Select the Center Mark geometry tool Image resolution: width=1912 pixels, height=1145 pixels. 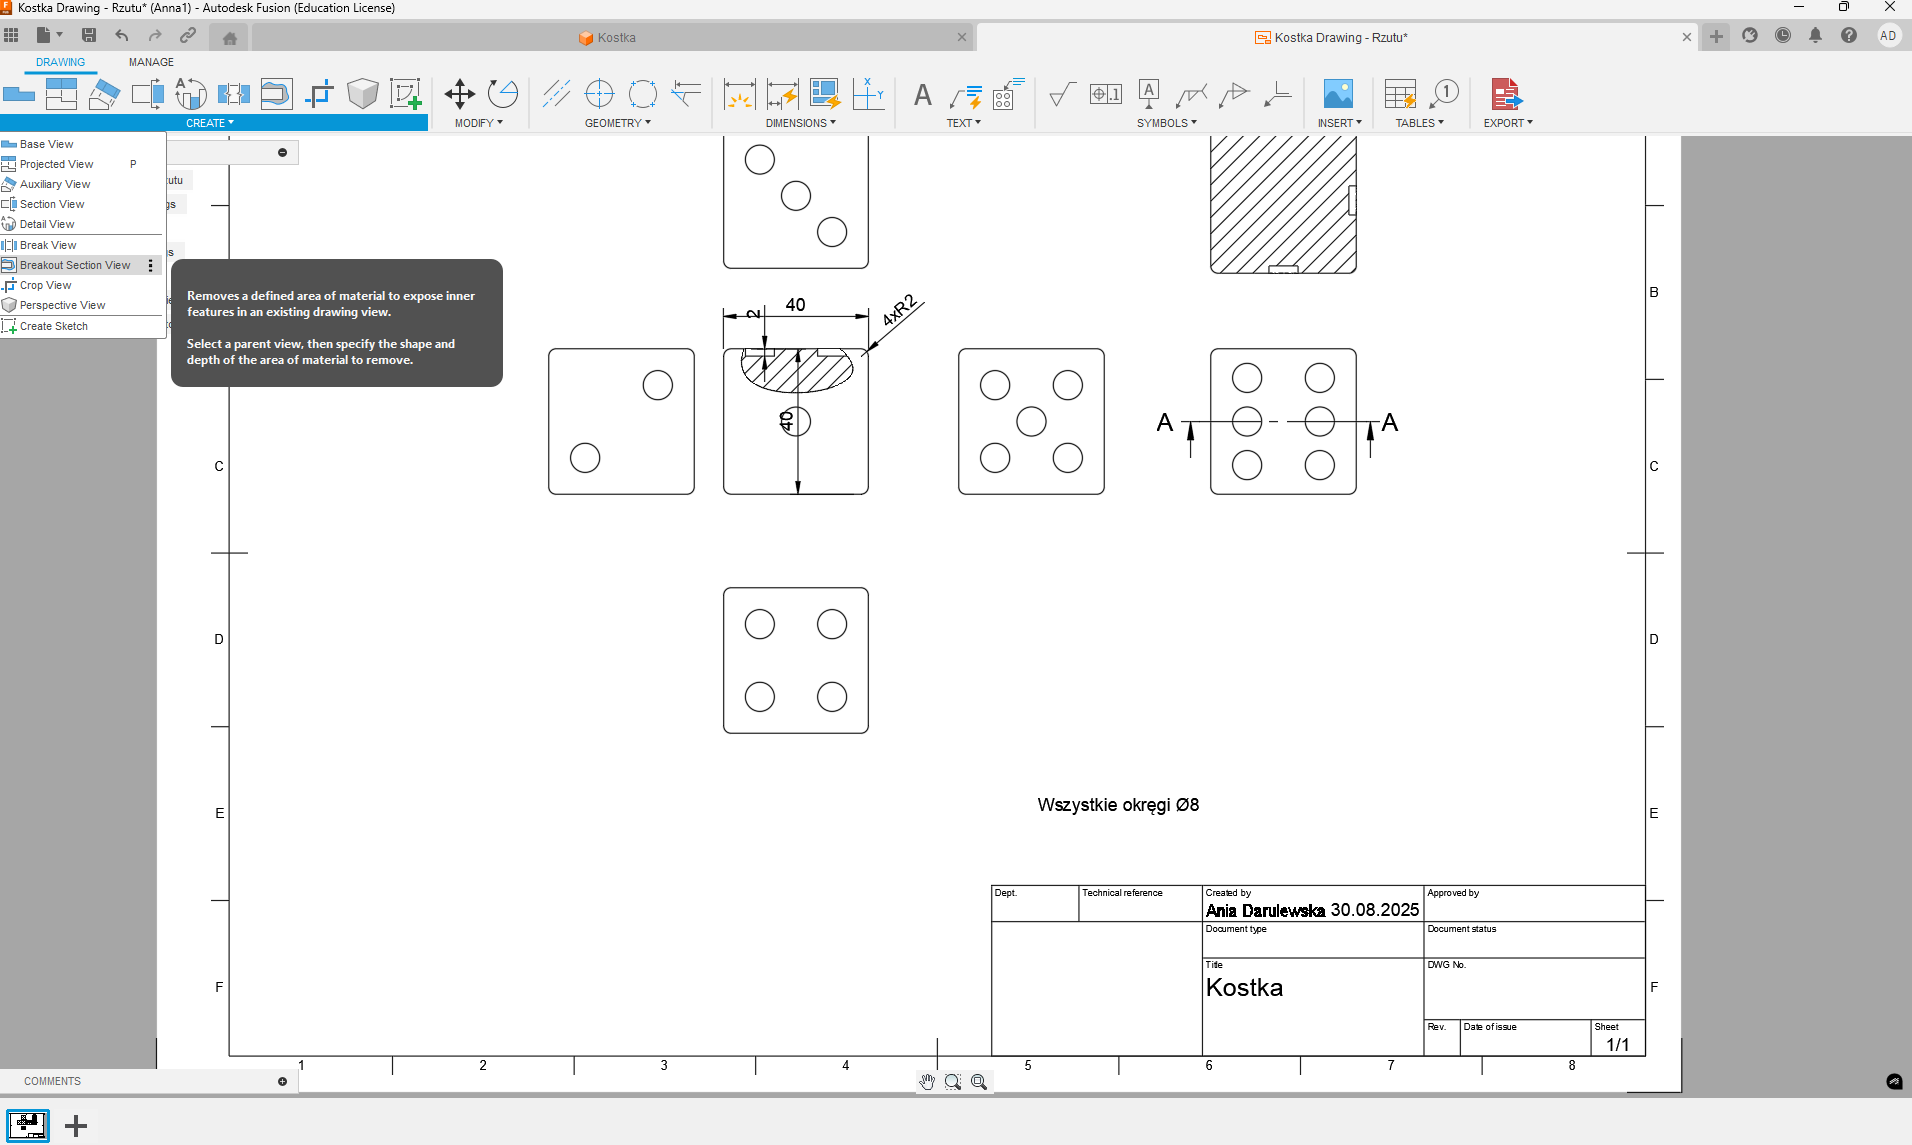[599, 95]
